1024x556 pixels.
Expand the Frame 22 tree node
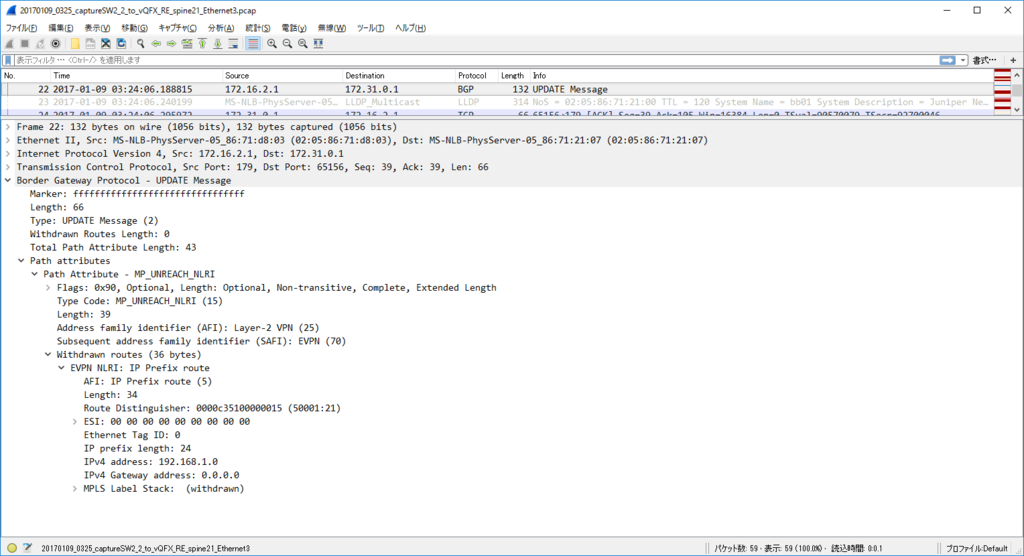(x=8, y=127)
